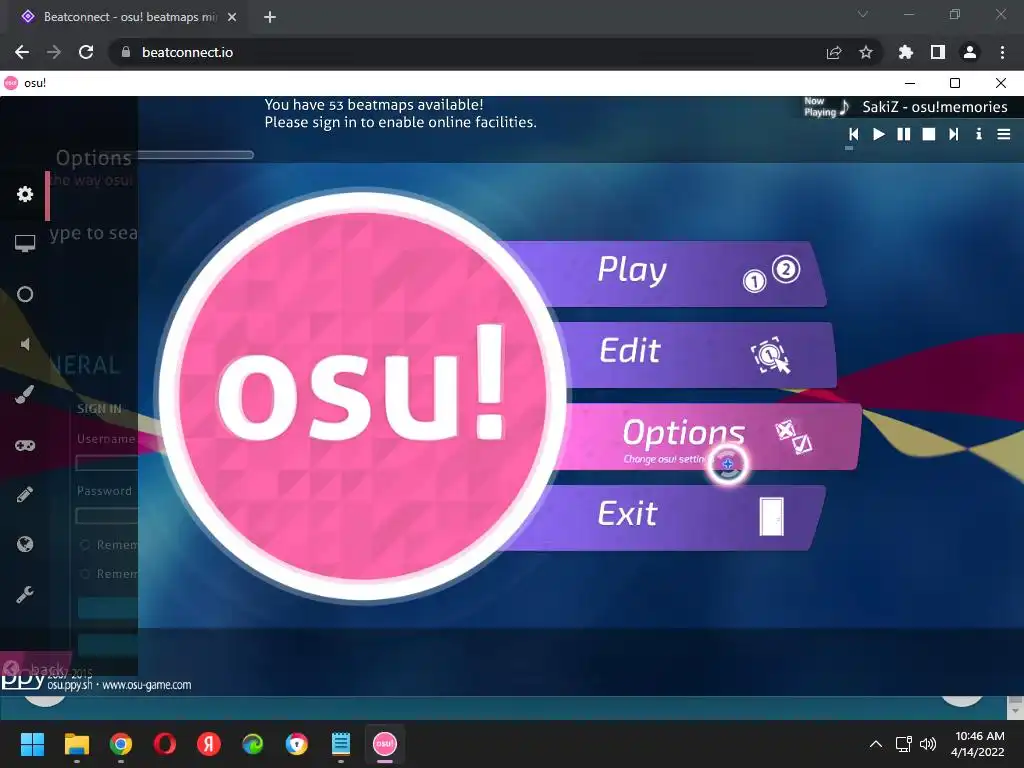Open the Audio speaker section icon
The height and width of the screenshot is (768, 1024).
click(x=25, y=344)
